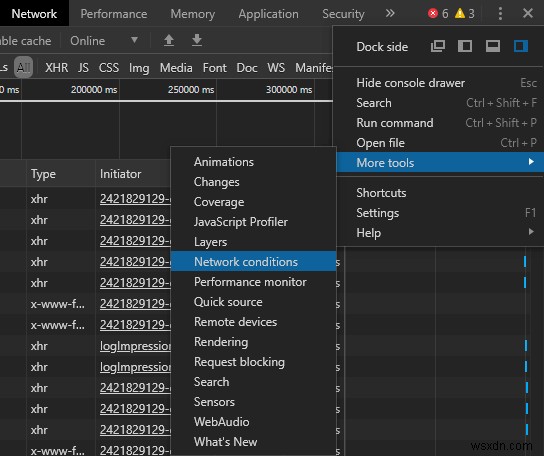Sort by the Initiator column header
Viewport: 544px width, 456px height.
(x=133, y=174)
